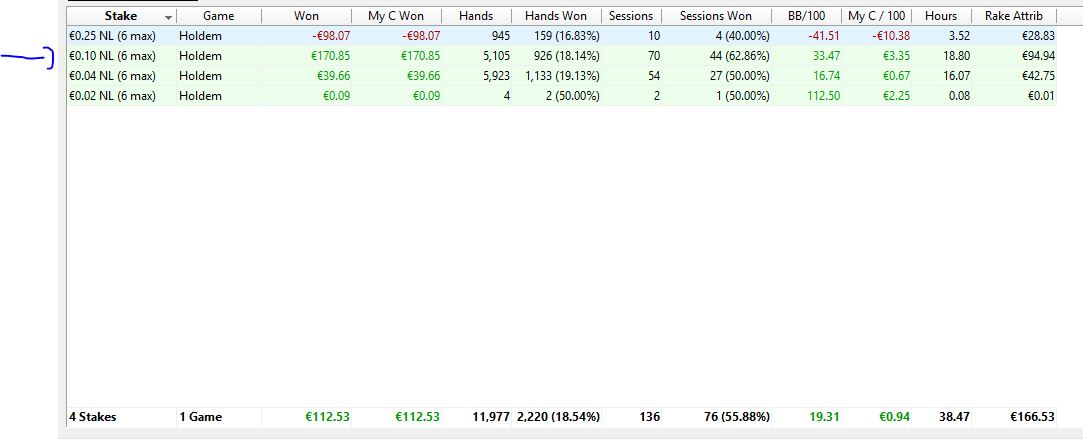The image size is (1083, 439).
Task: Click the 159 (16.83%) hands won cell
Action: 566,36
